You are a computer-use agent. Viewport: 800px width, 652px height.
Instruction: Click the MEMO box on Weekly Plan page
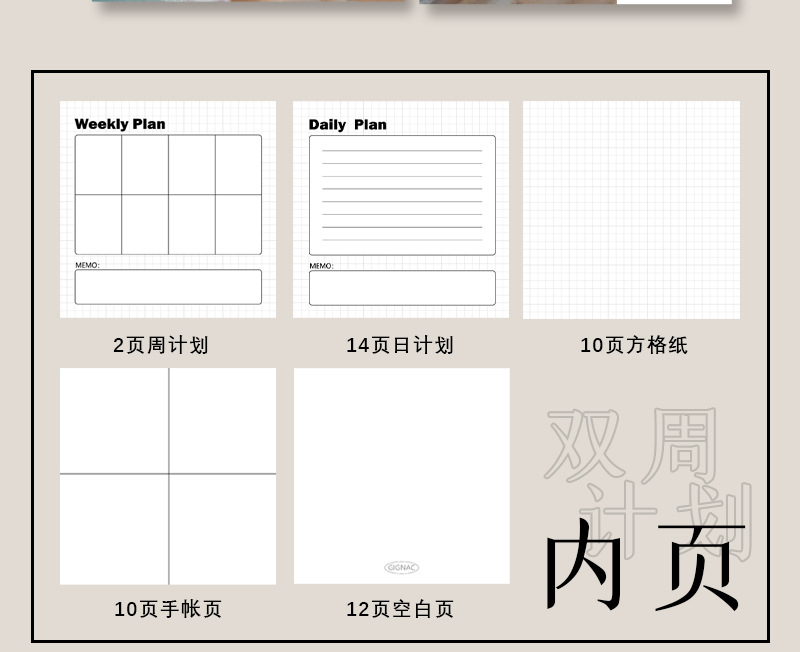168,287
